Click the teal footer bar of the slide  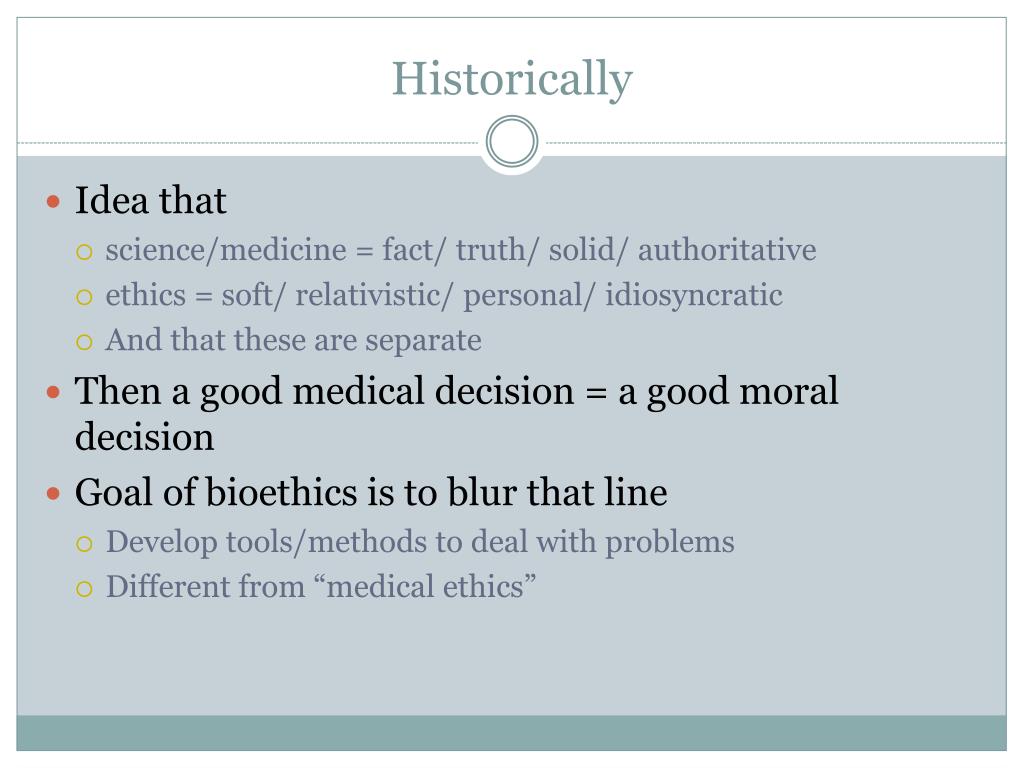pos(512,733)
